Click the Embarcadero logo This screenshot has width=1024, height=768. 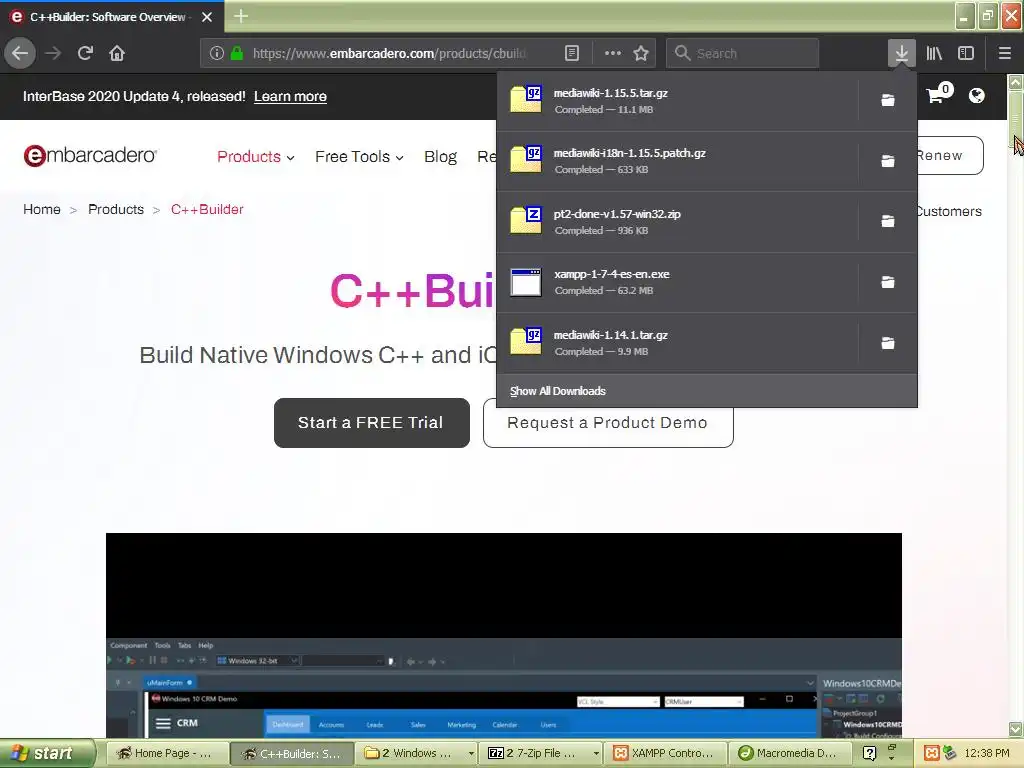[90, 155]
